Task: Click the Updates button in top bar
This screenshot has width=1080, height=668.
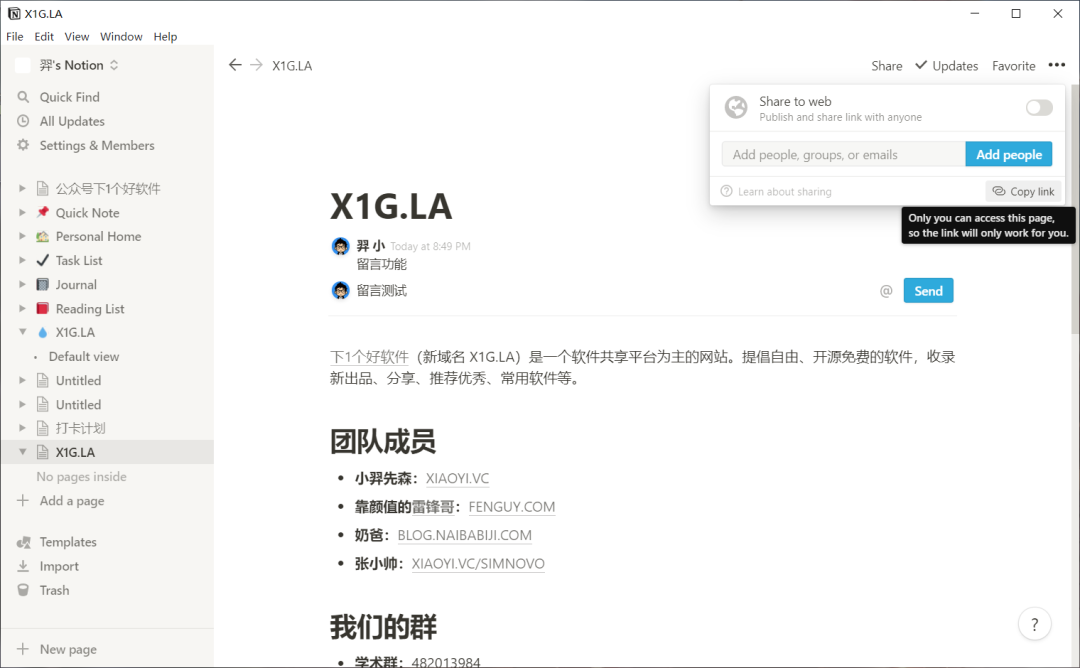Action: pos(946,65)
